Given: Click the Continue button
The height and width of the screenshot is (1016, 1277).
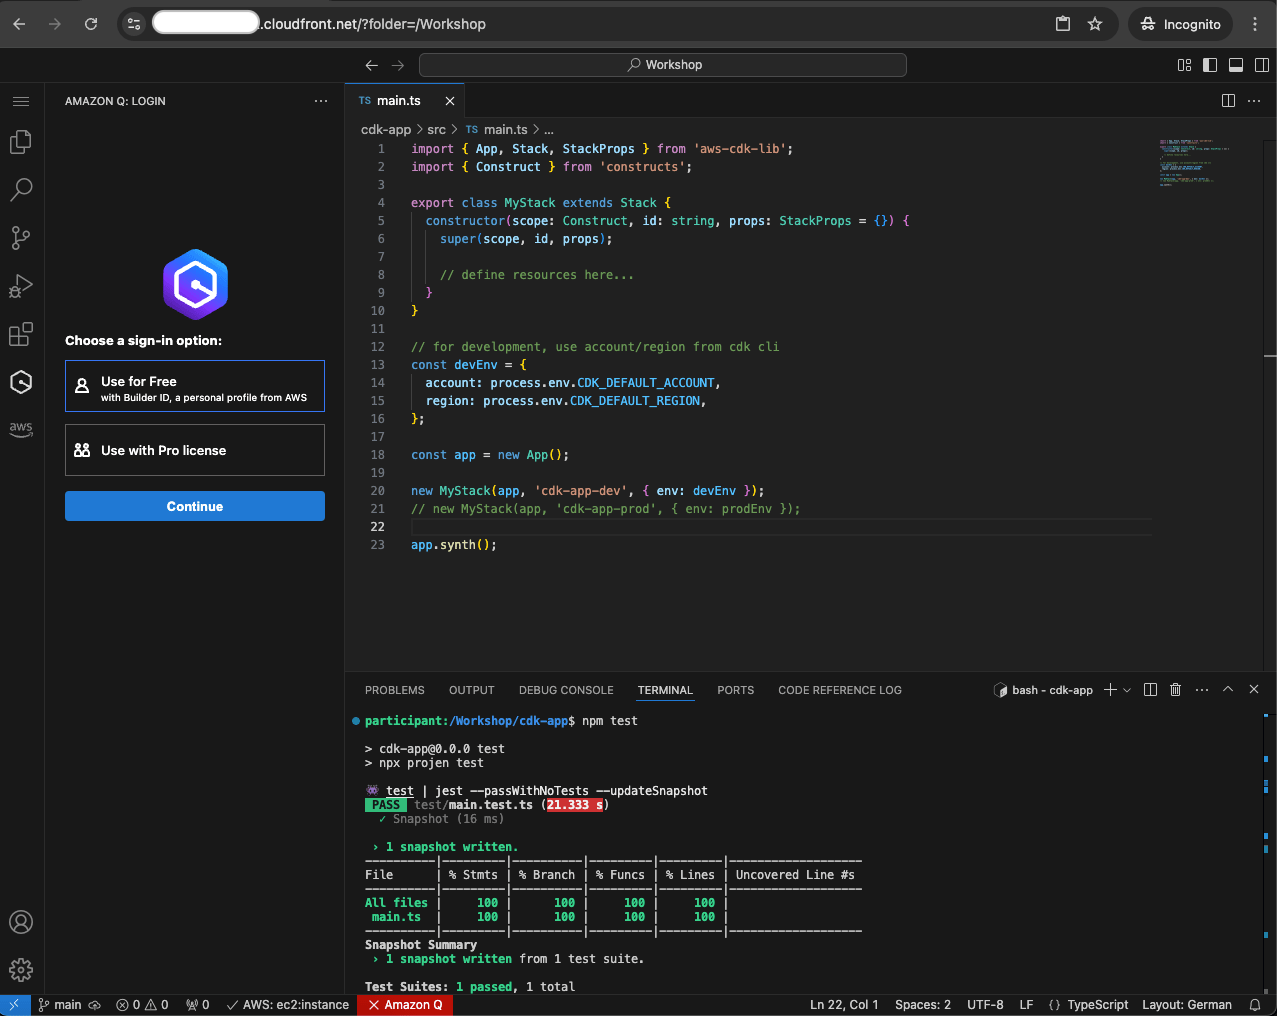Looking at the screenshot, I should tap(195, 506).
